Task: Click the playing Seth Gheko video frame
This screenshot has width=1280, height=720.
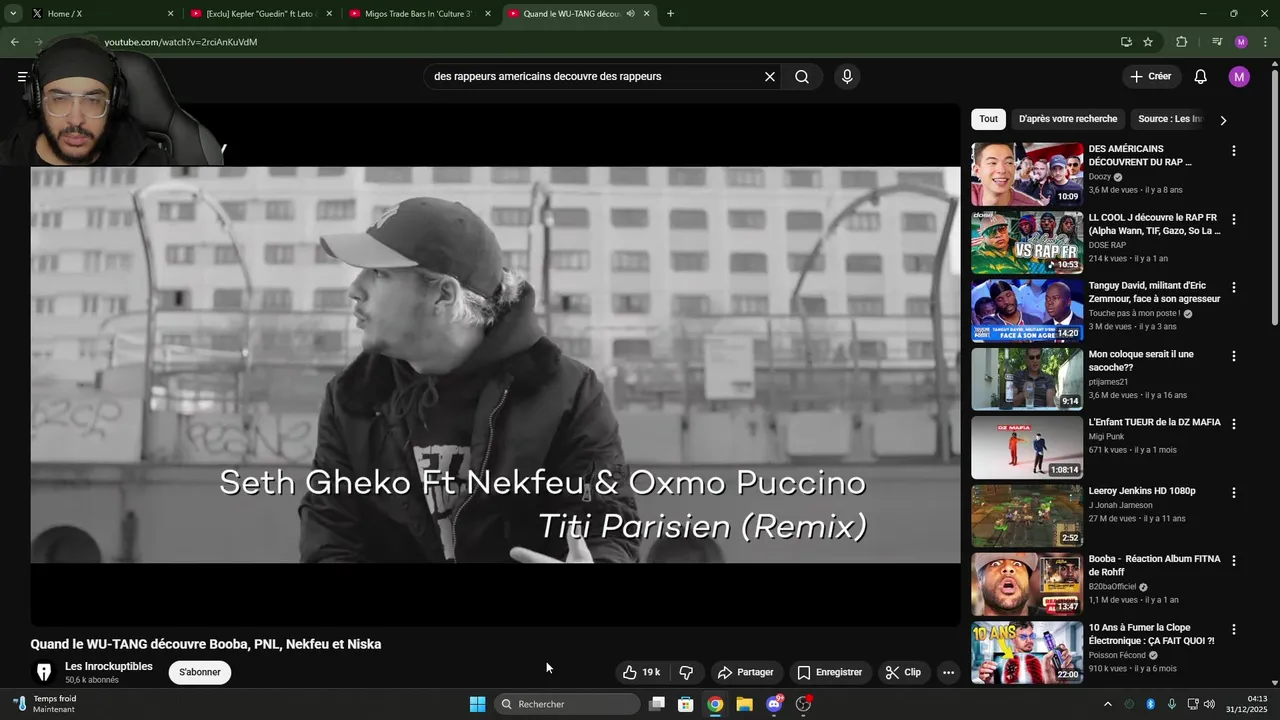Action: (495, 365)
